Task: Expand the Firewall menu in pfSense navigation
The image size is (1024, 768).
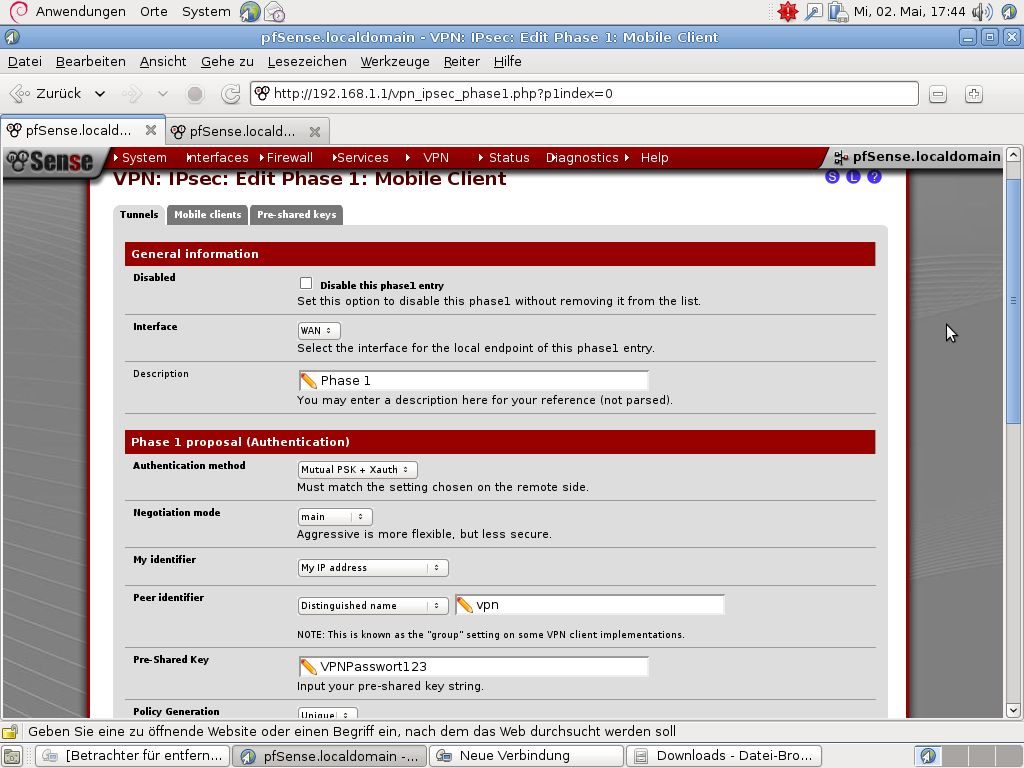Action: click(286, 157)
